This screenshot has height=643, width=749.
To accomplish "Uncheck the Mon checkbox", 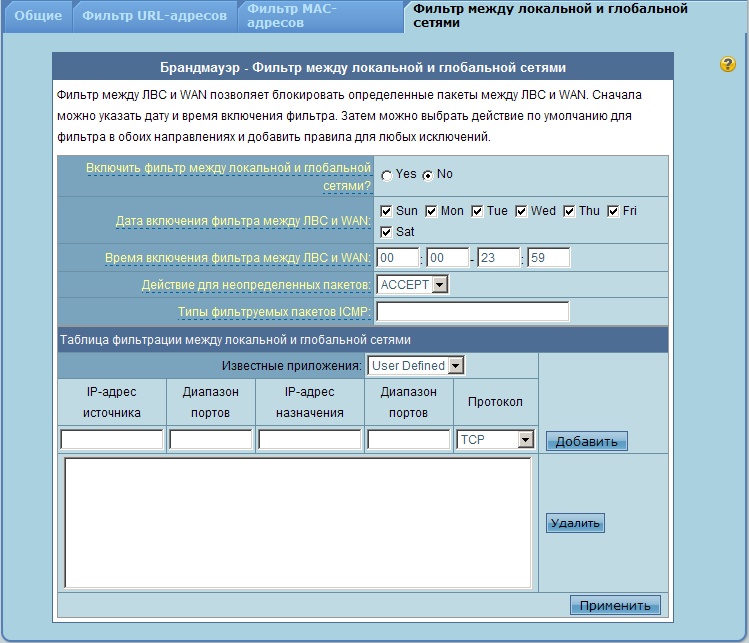I will click(431, 211).
